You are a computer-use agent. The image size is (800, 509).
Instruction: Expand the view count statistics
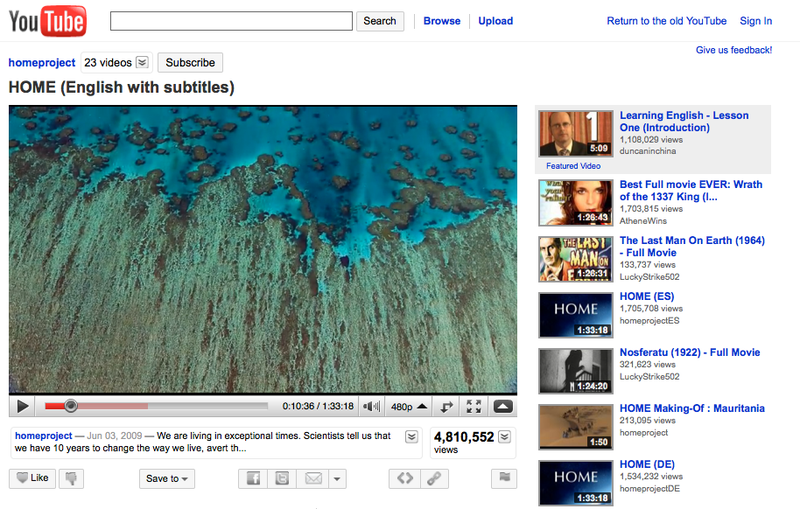(505, 437)
